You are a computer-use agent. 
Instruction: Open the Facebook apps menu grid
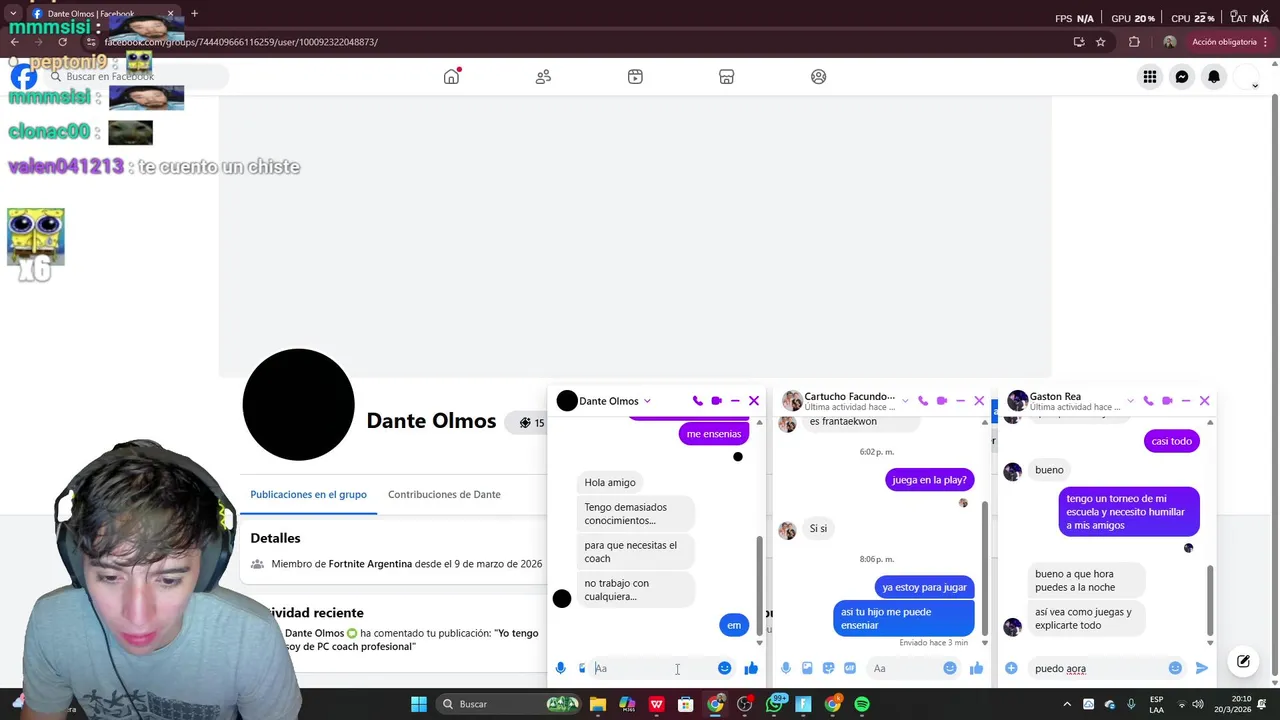click(1150, 77)
